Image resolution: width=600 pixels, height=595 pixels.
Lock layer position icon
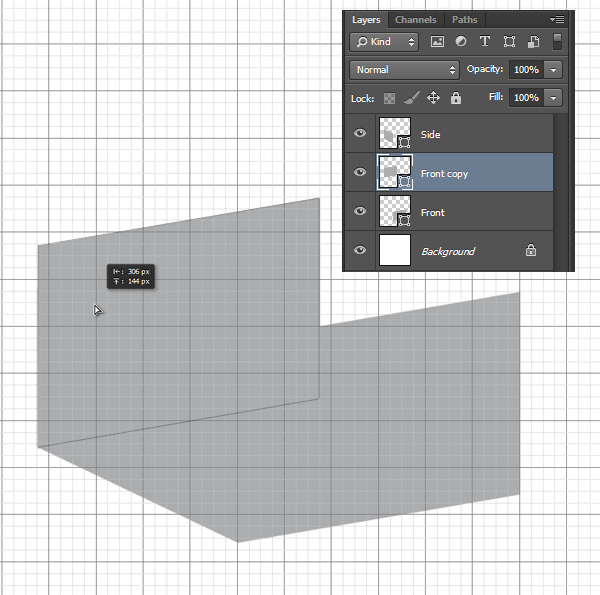pos(433,98)
